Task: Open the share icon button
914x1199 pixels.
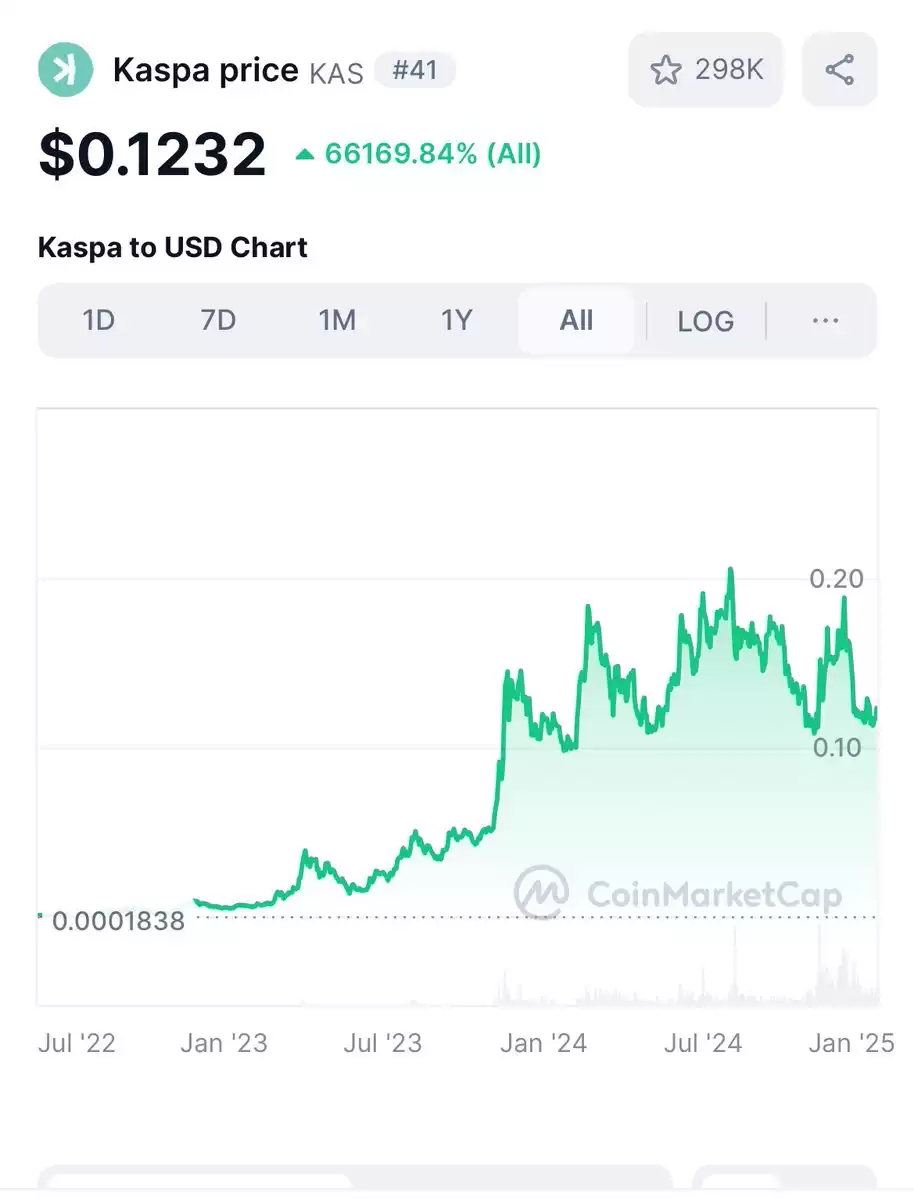Action: point(839,70)
